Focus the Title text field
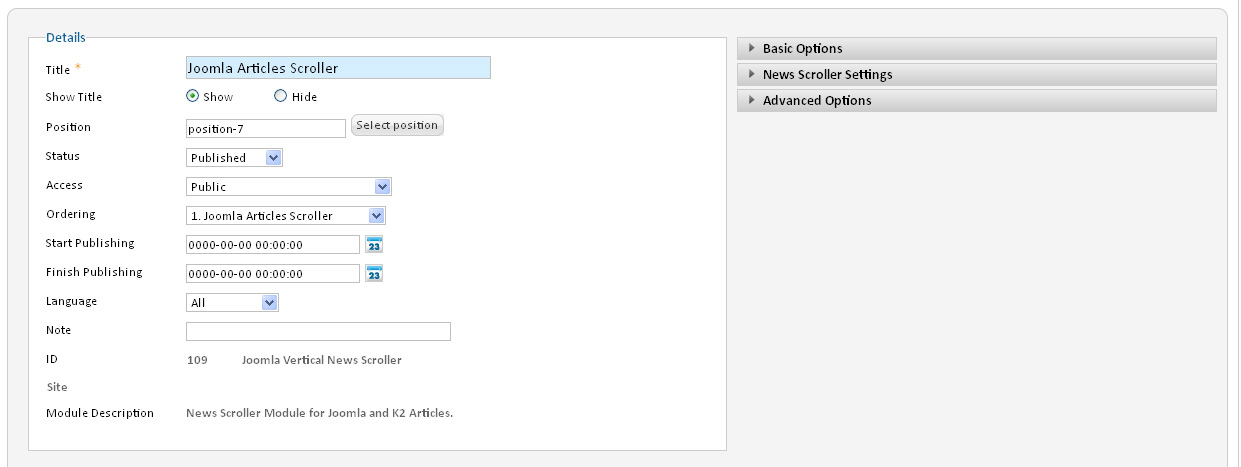 (338, 68)
